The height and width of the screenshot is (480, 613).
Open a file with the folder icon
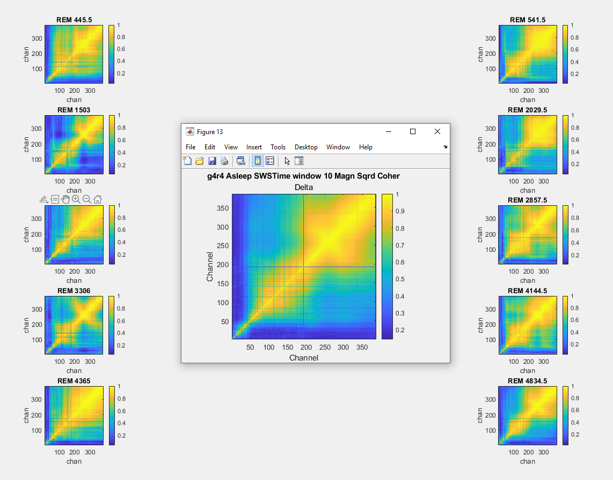[199, 161]
